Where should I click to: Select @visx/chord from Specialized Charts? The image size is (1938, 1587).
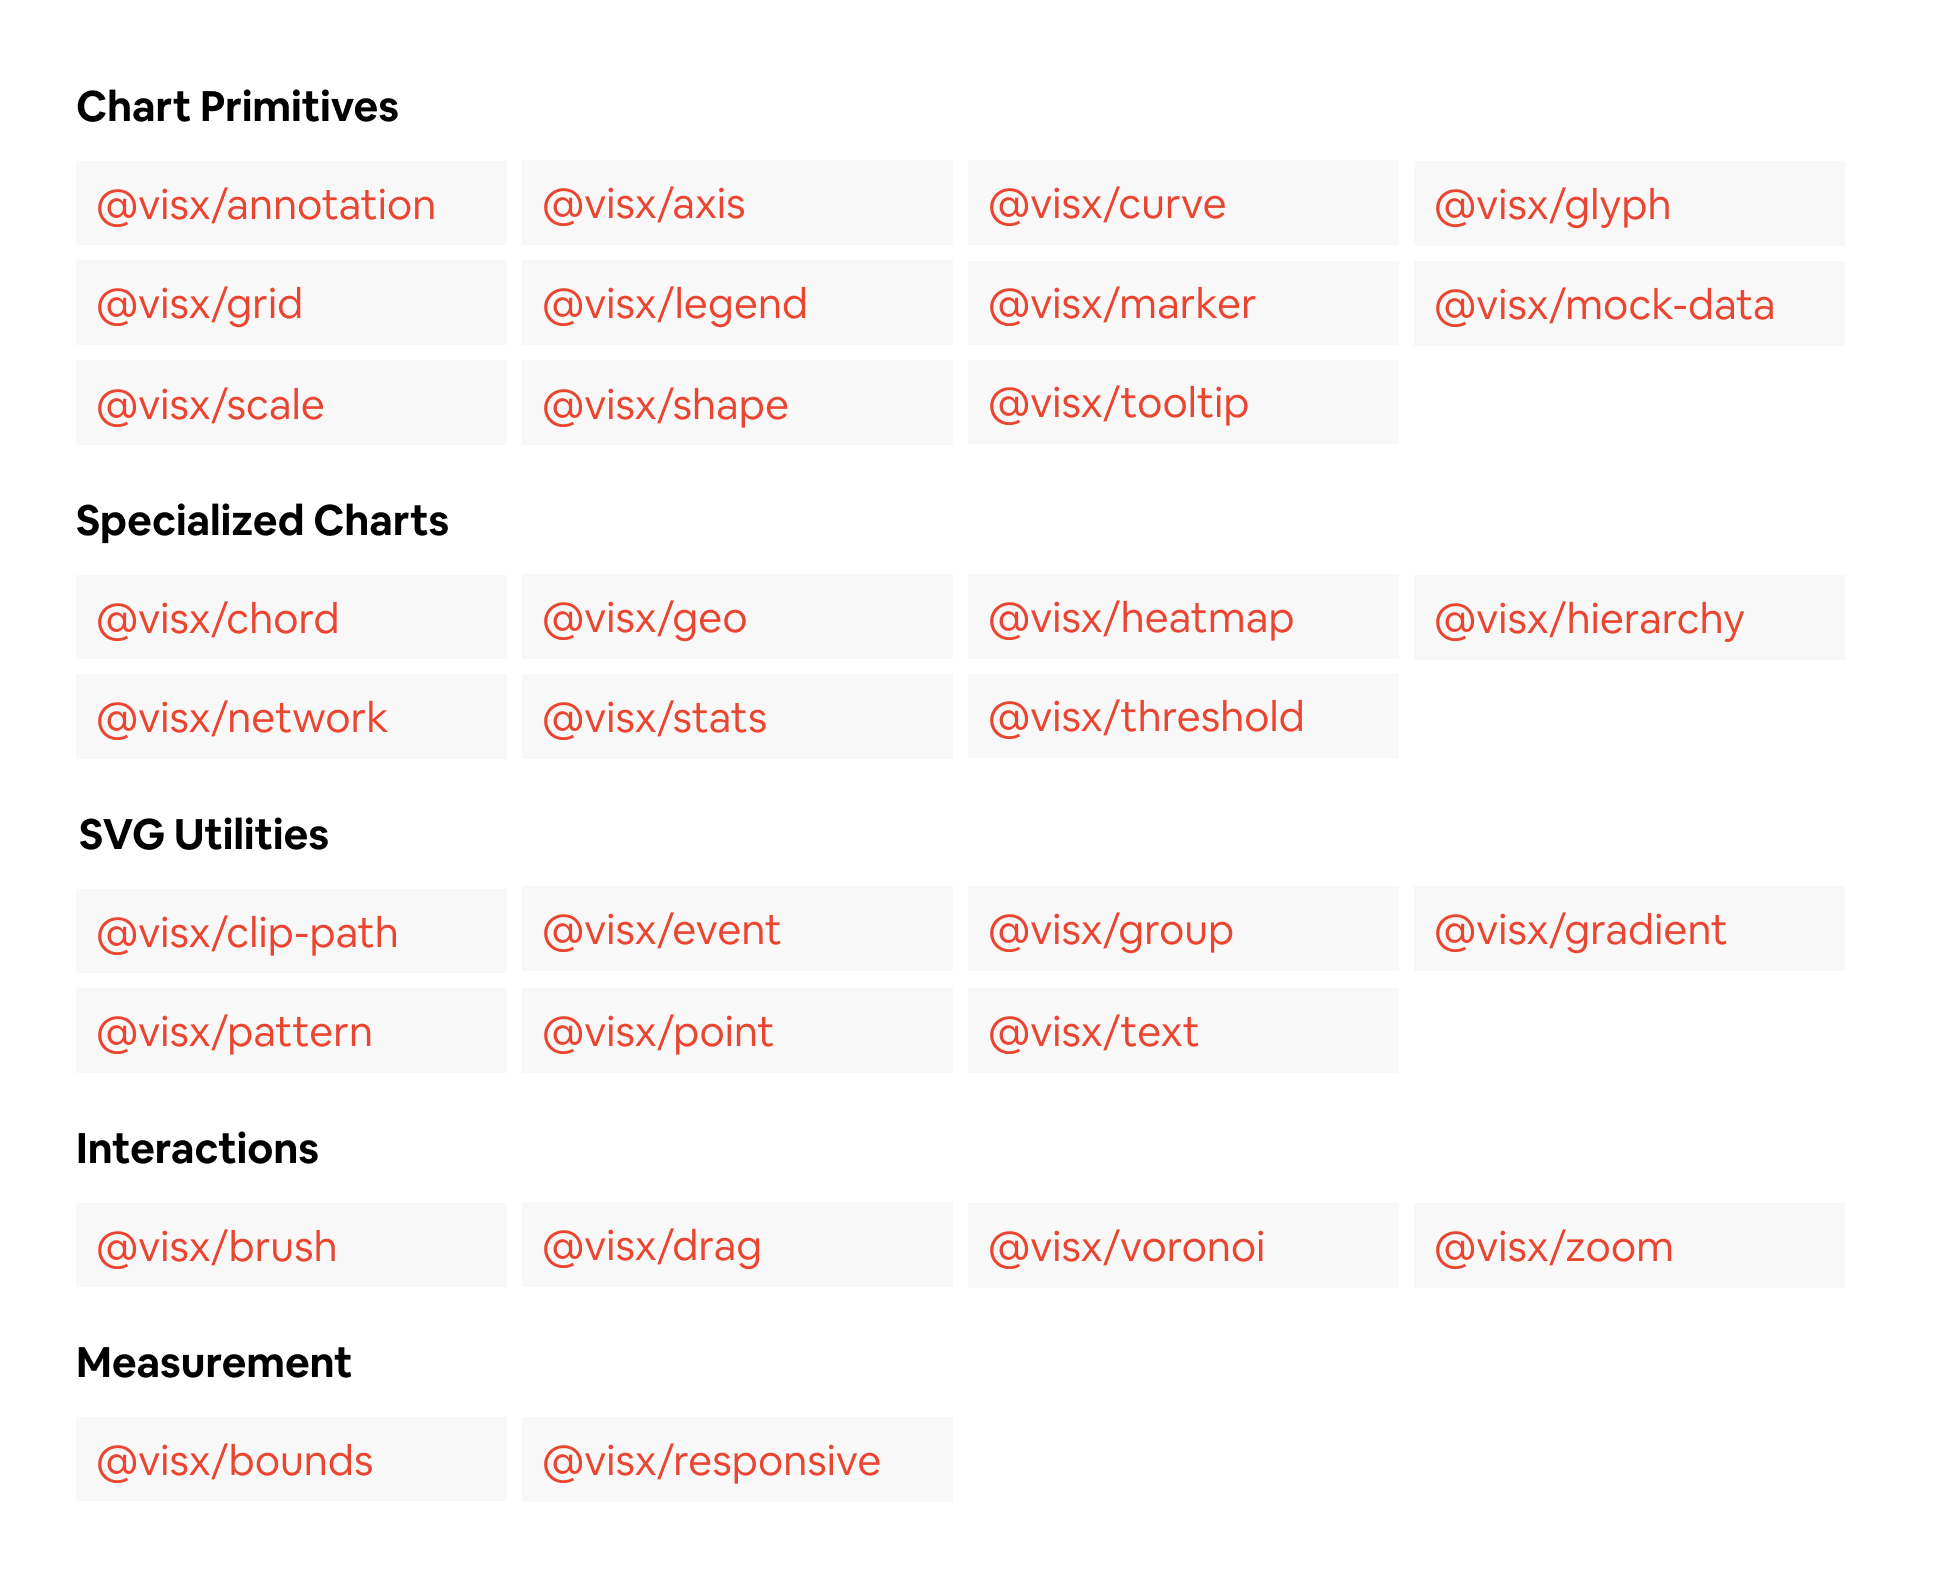218,618
